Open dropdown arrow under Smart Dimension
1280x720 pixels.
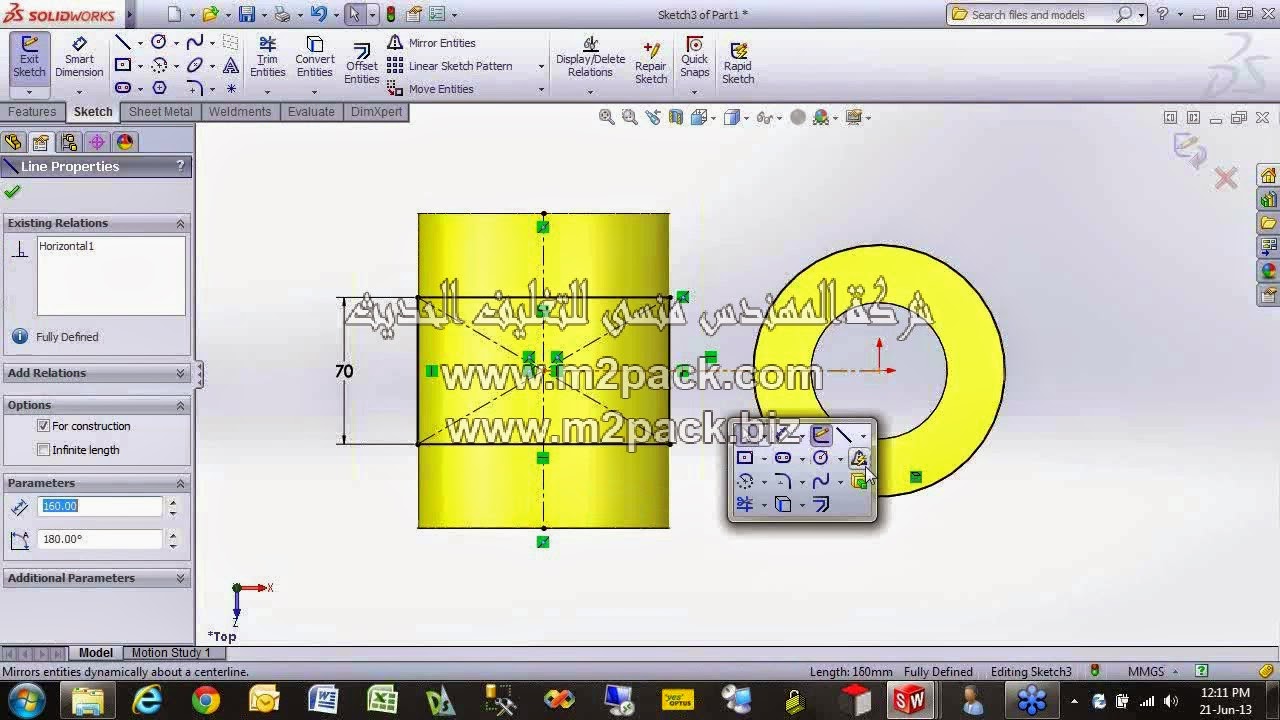(79, 92)
